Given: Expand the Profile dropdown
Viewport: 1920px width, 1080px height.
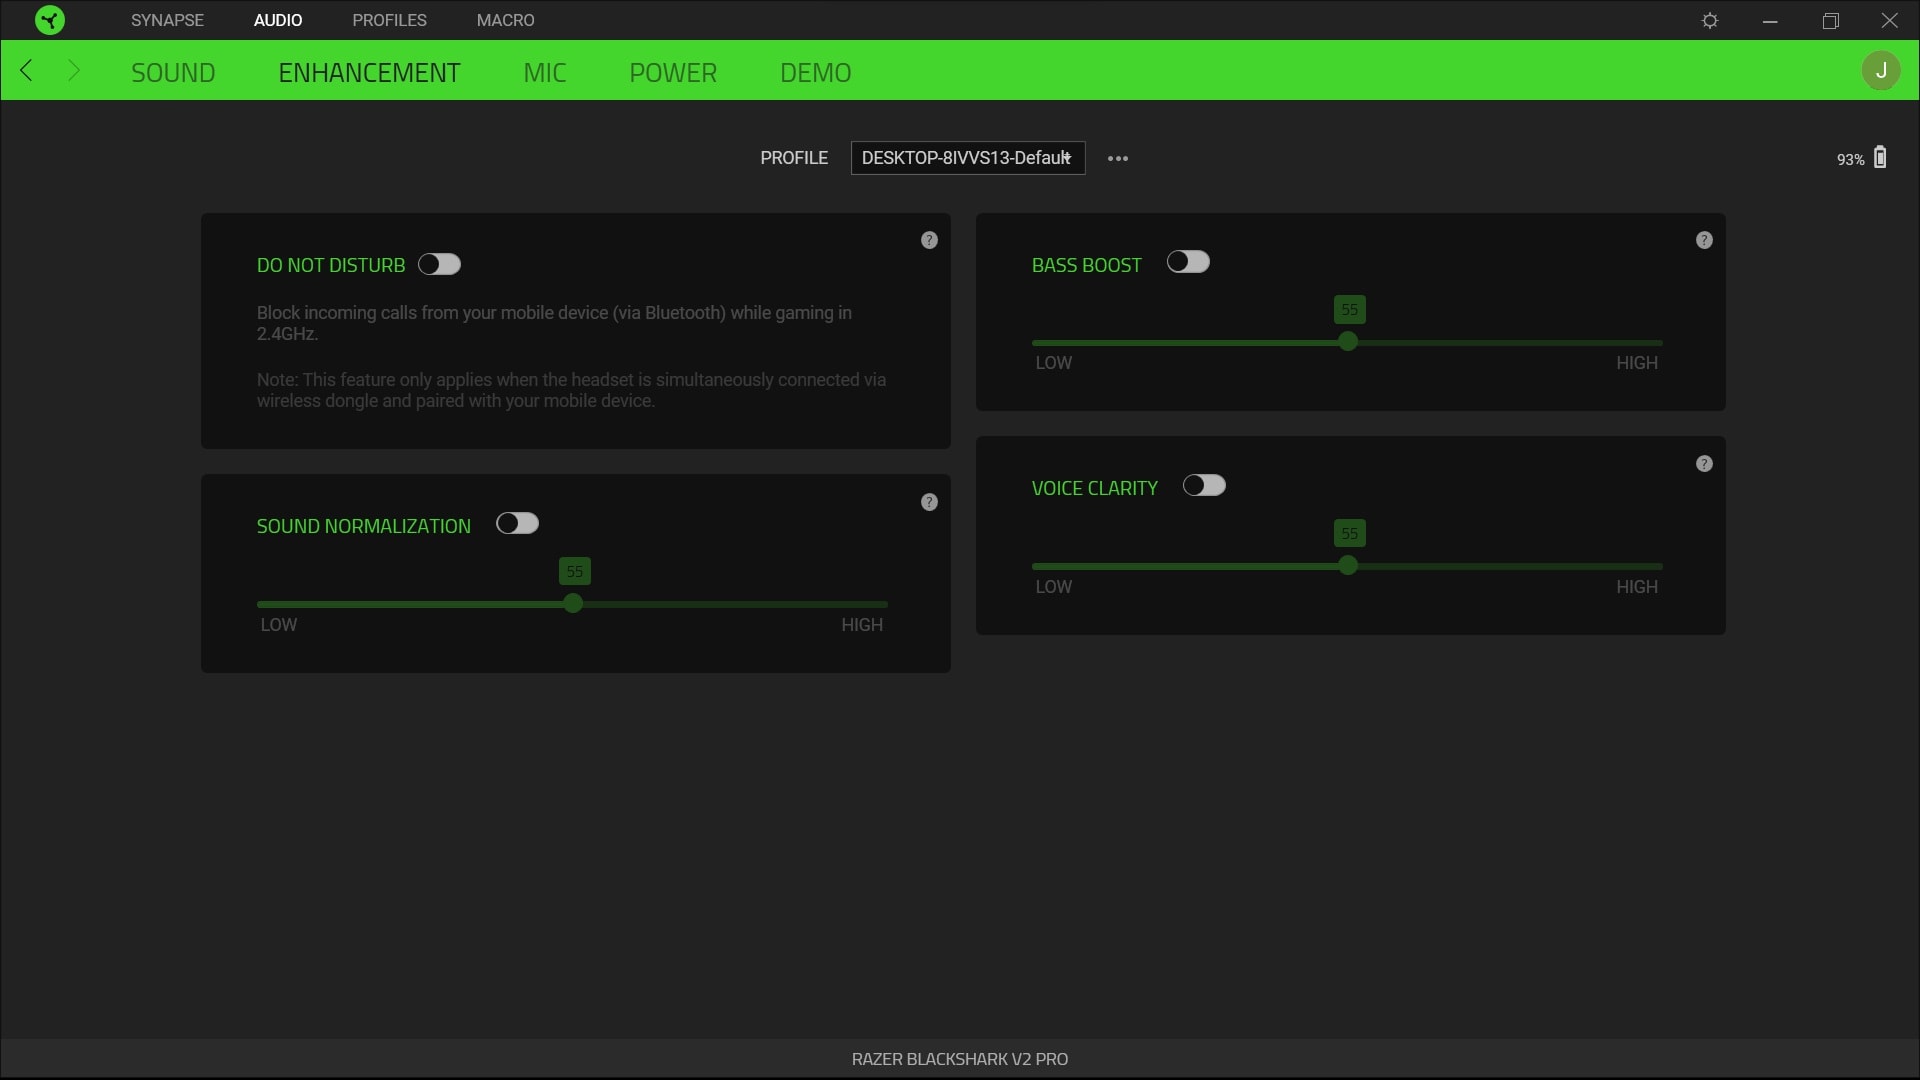Looking at the screenshot, I should 968,158.
